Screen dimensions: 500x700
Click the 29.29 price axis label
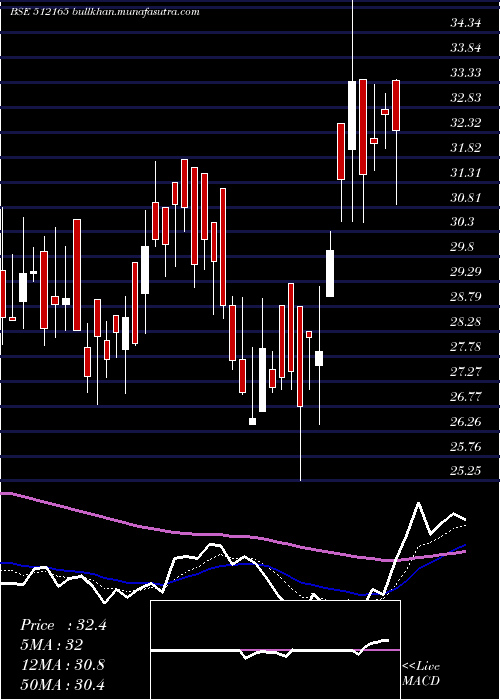(x=466, y=272)
